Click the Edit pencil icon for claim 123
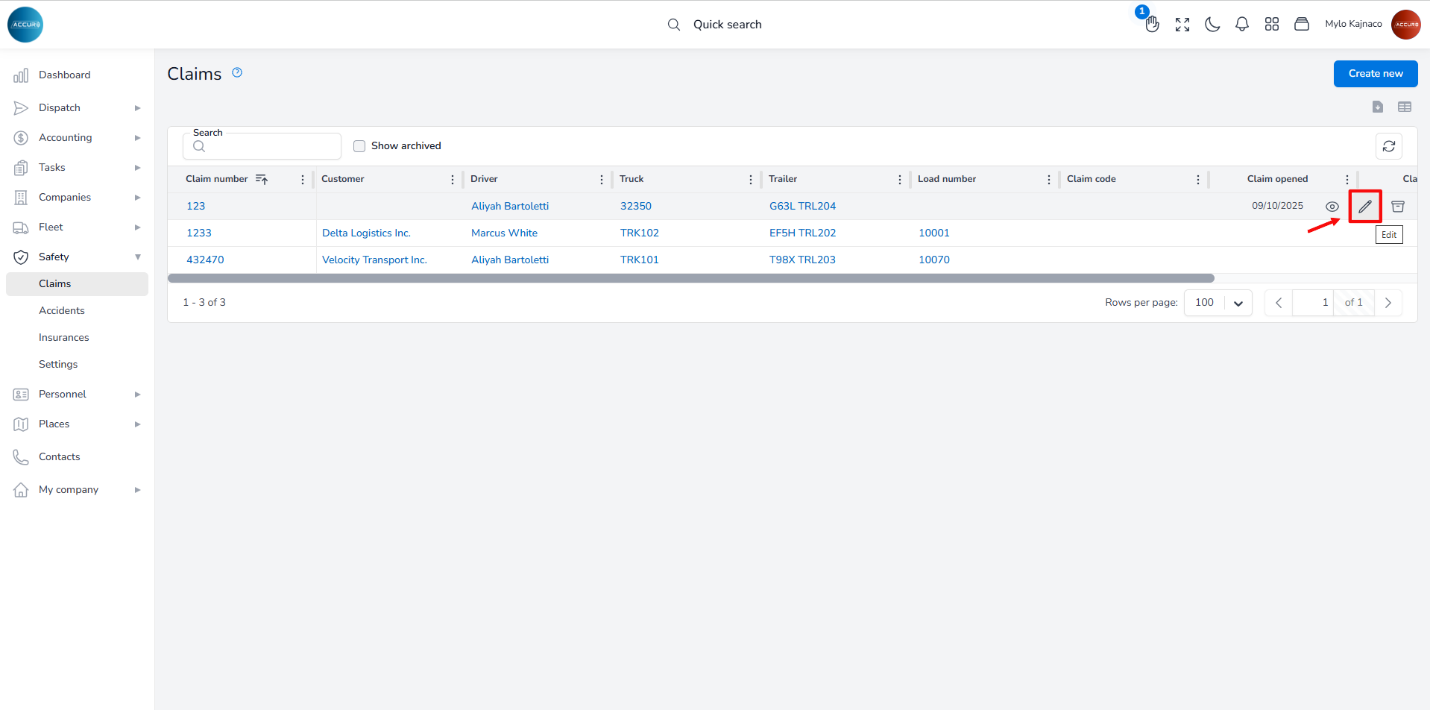The height and width of the screenshot is (710, 1430). 1365,206
